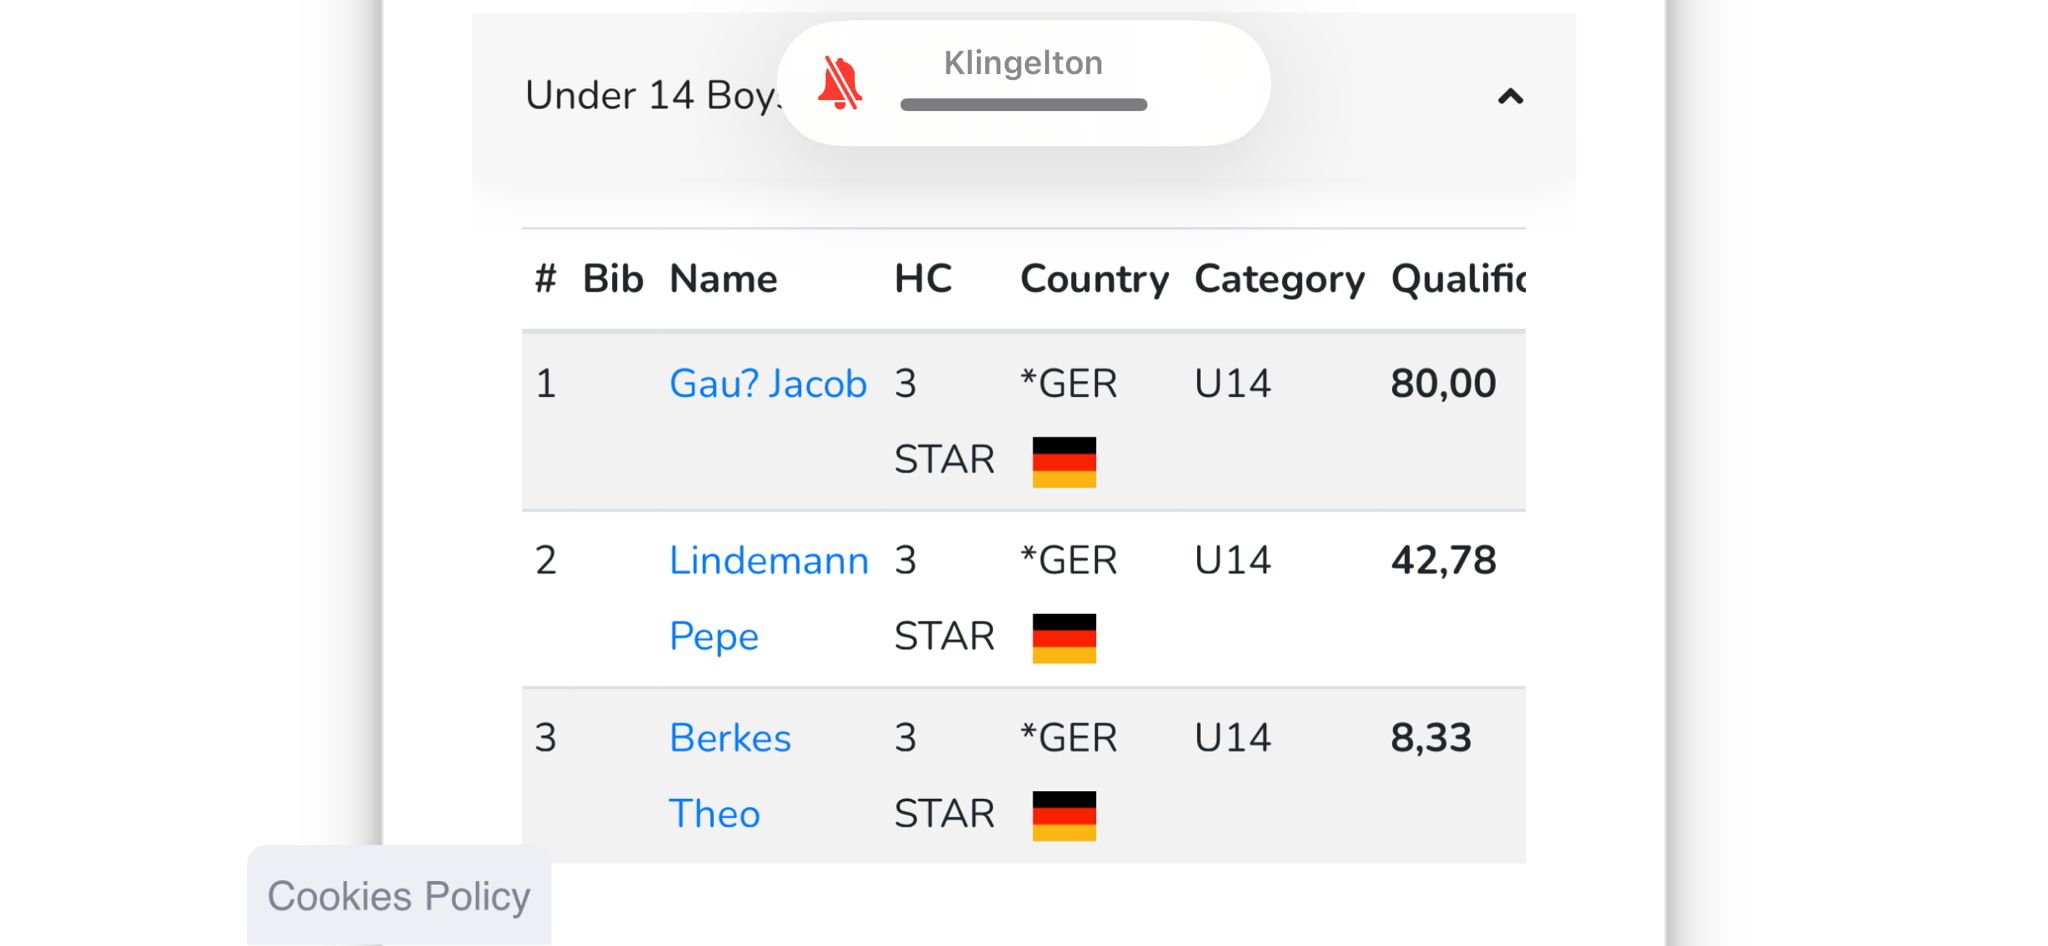
Task: Click the German flag in Jacob's row
Action: coord(1064,462)
